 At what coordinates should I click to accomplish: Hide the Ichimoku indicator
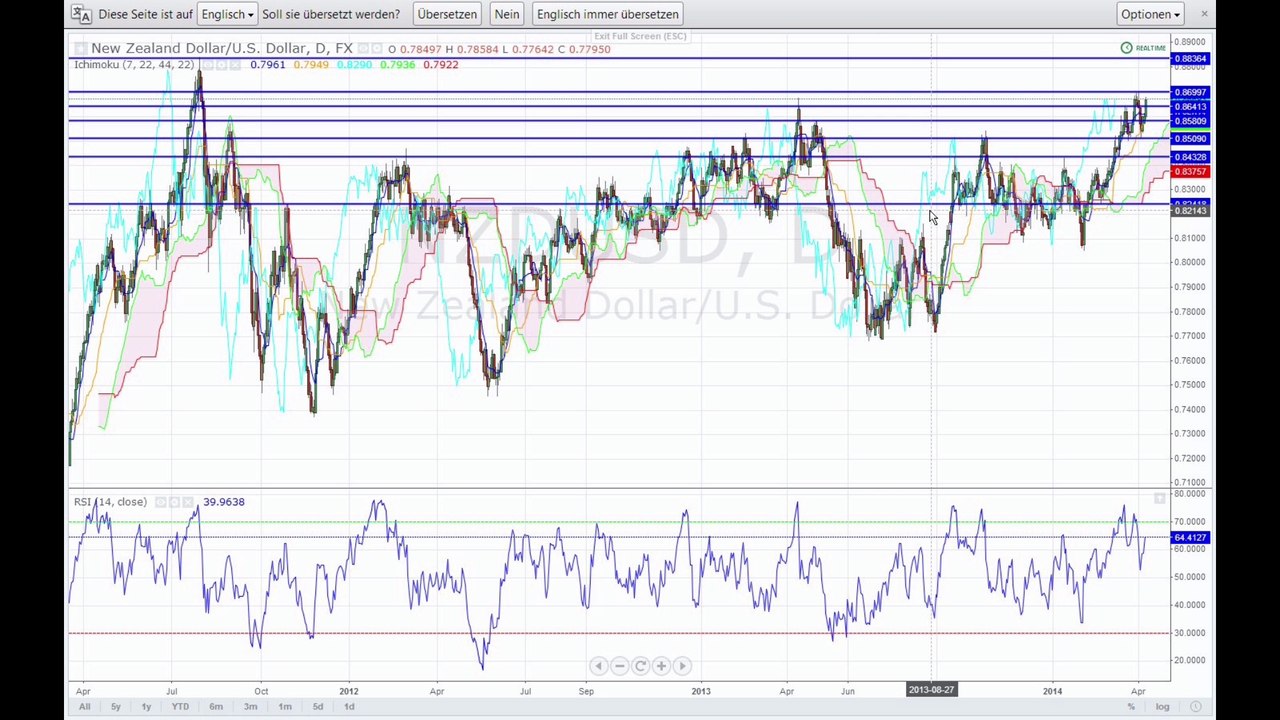pos(207,65)
